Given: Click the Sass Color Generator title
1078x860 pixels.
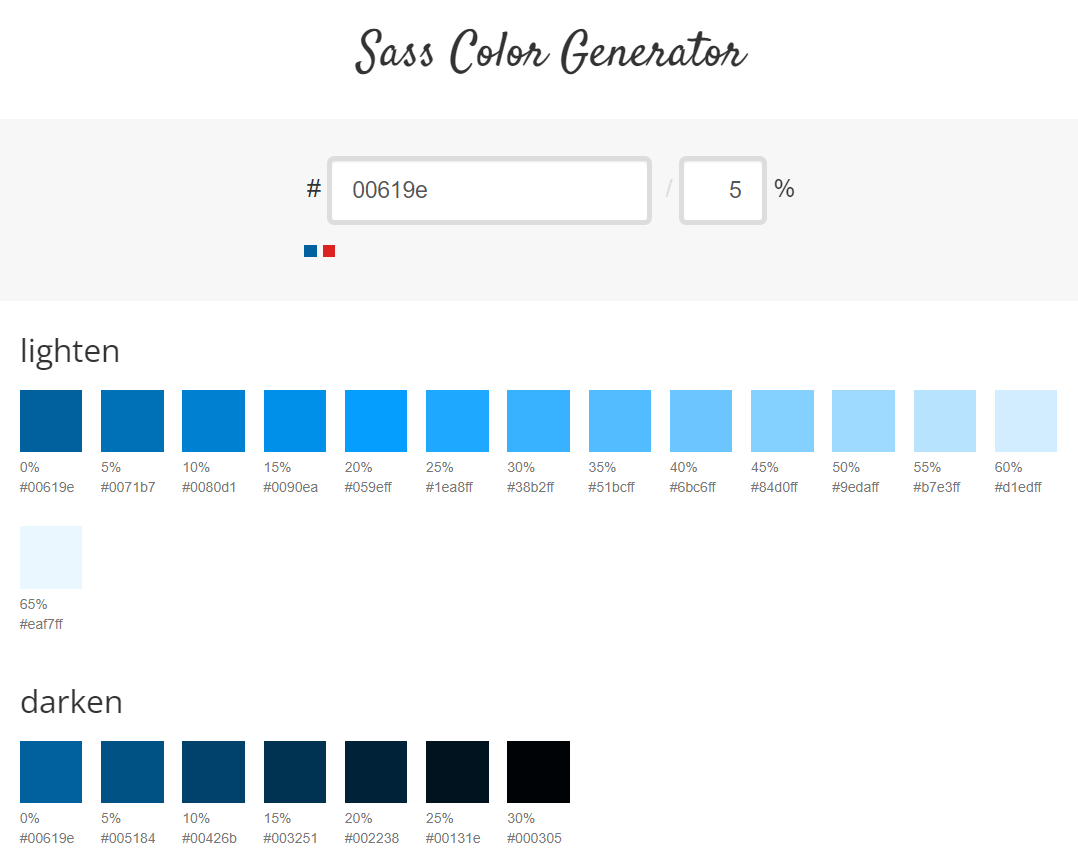Looking at the screenshot, I should (x=550, y=51).
